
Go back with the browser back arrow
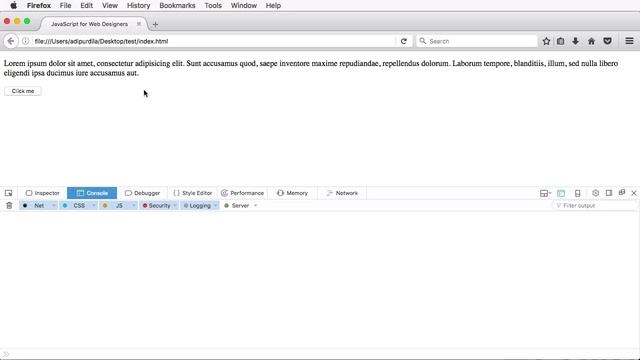[x=11, y=41]
